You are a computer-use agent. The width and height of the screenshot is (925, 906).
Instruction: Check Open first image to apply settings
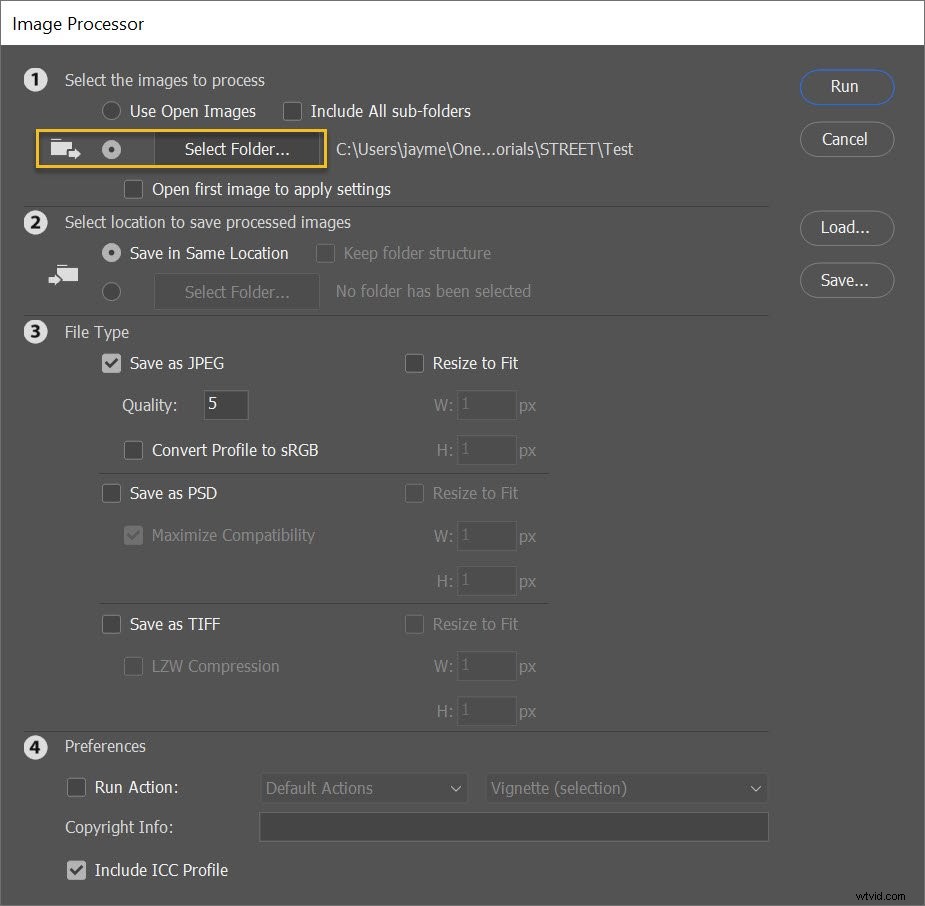coord(134,189)
